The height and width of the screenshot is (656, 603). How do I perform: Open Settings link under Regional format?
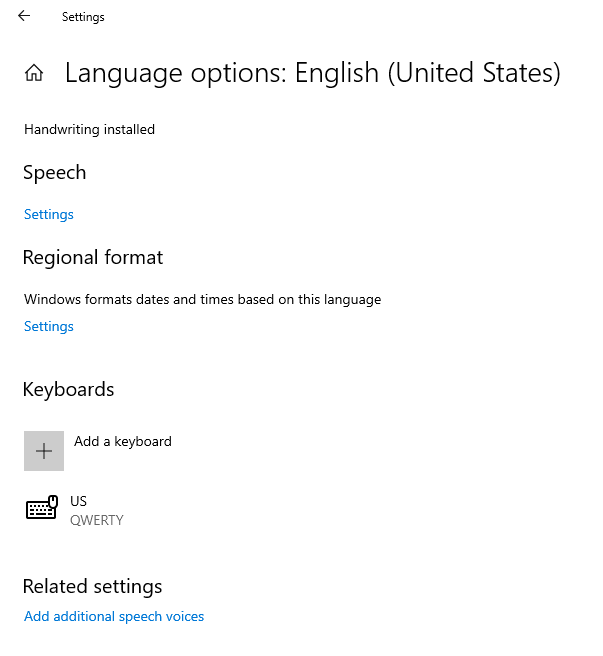tap(49, 326)
